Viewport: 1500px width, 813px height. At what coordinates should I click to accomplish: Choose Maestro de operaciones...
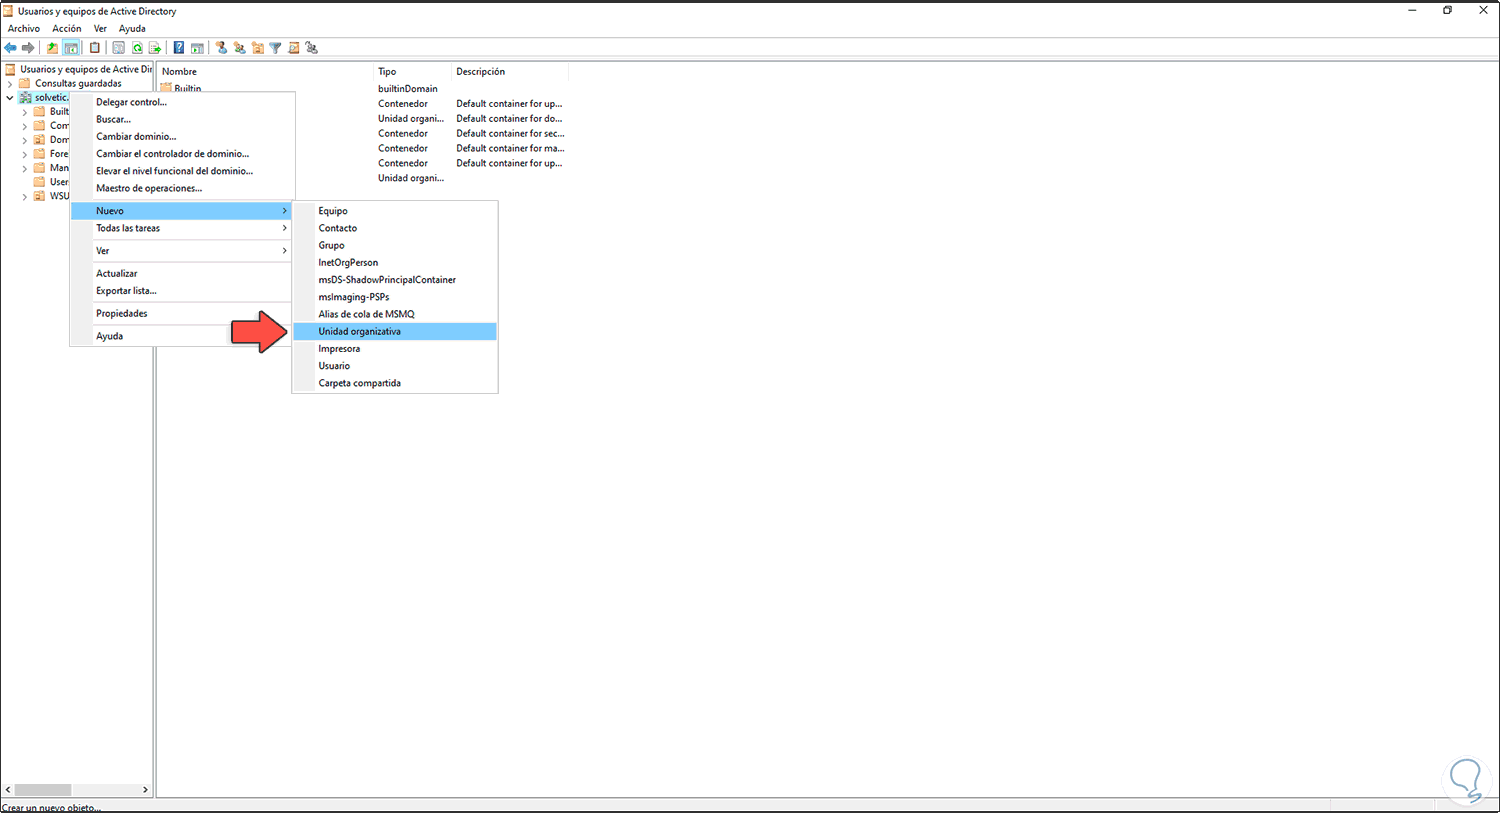point(181,188)
